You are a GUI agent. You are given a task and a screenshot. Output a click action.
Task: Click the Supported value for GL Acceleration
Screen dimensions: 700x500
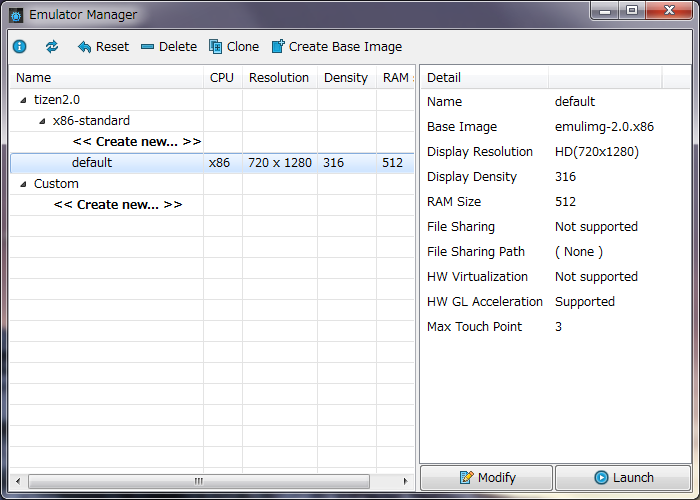tap(585, 302)
